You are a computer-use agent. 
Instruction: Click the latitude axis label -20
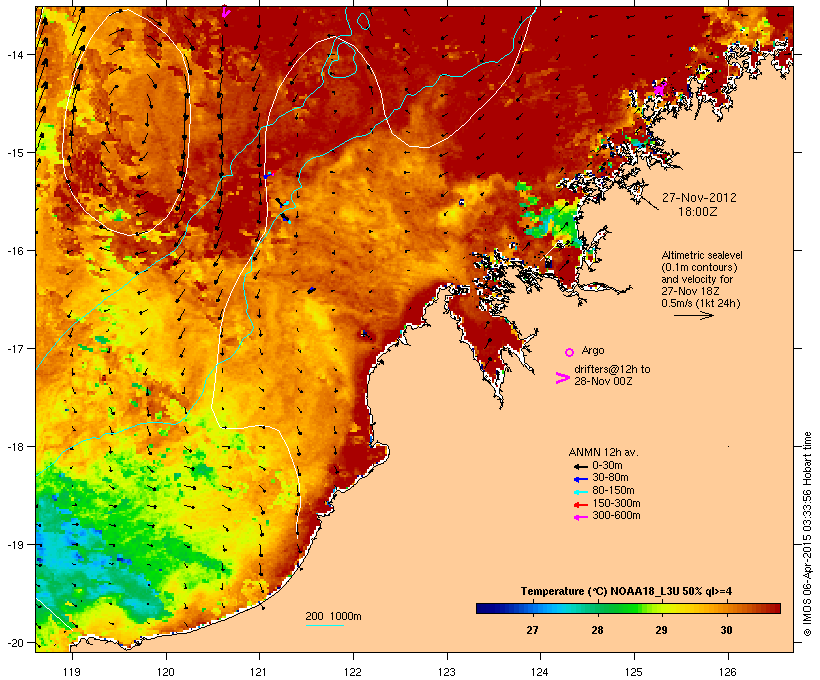tap(15, 643)
